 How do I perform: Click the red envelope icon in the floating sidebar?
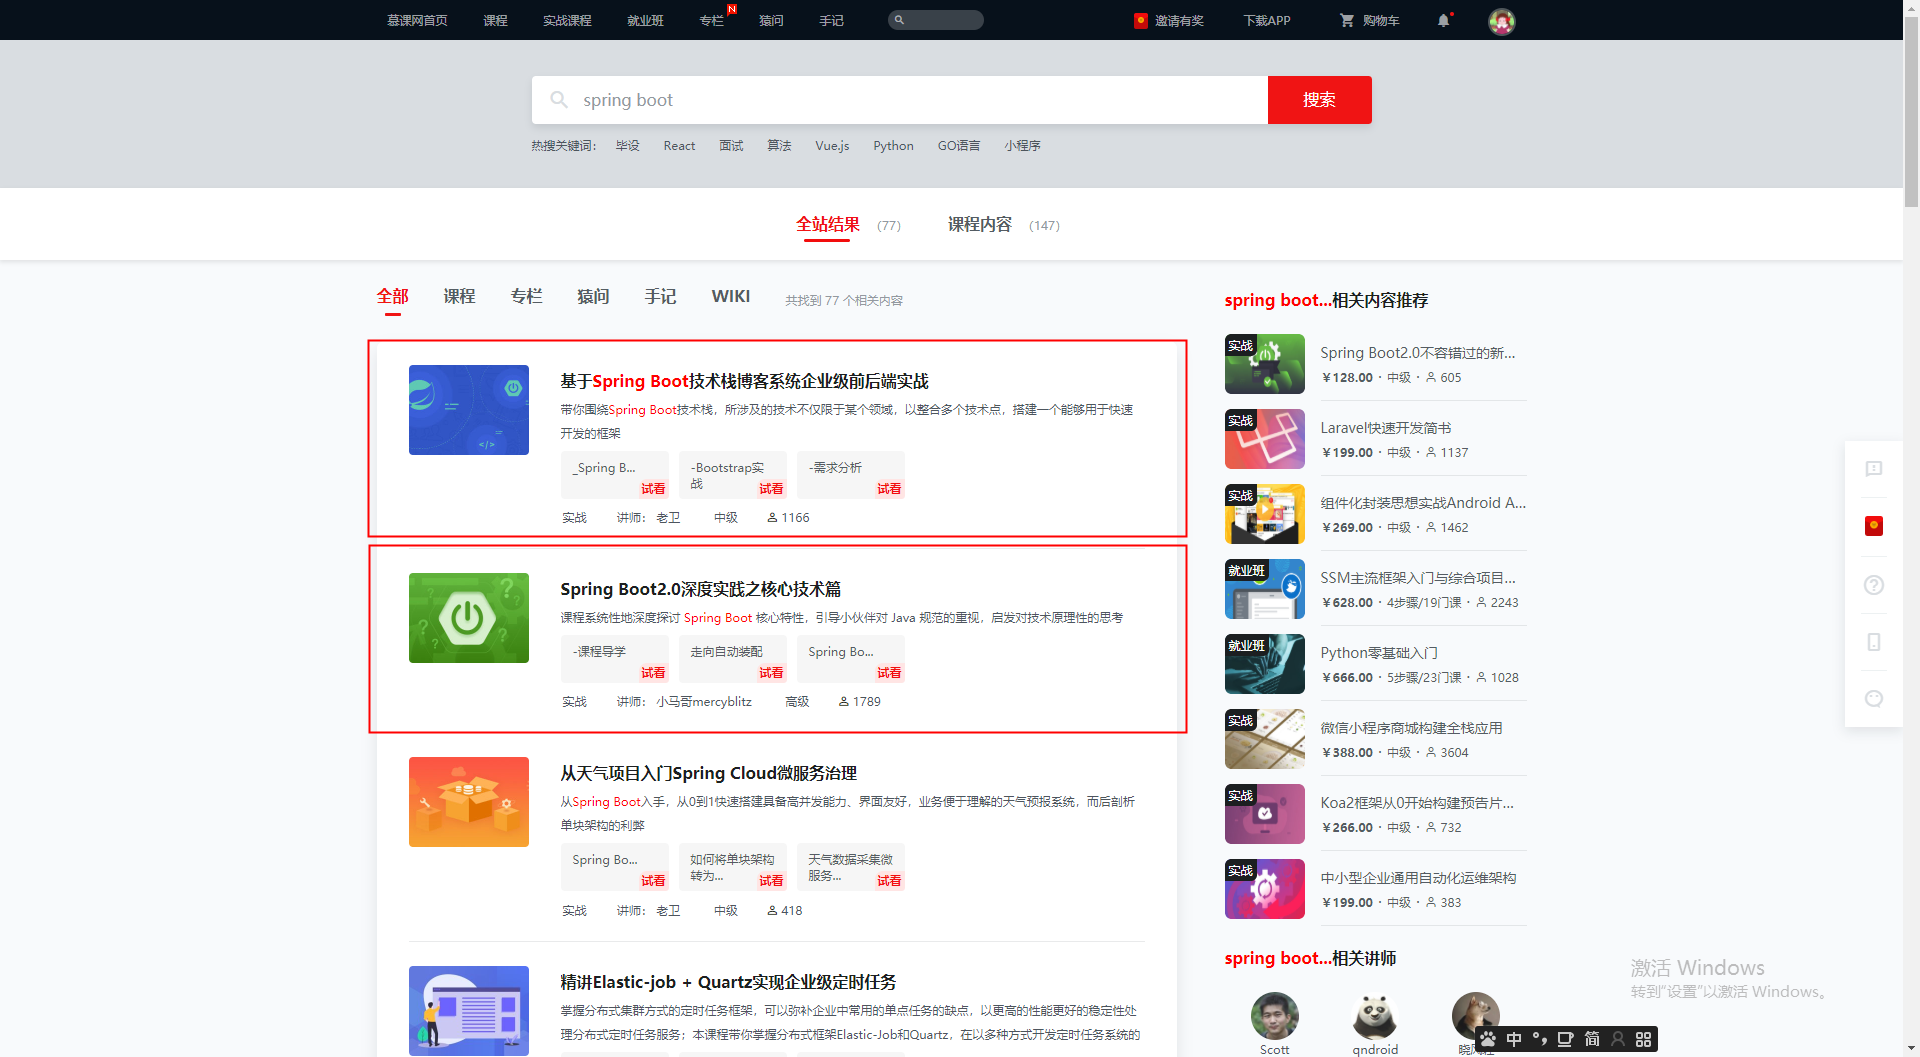[1874, 526]
